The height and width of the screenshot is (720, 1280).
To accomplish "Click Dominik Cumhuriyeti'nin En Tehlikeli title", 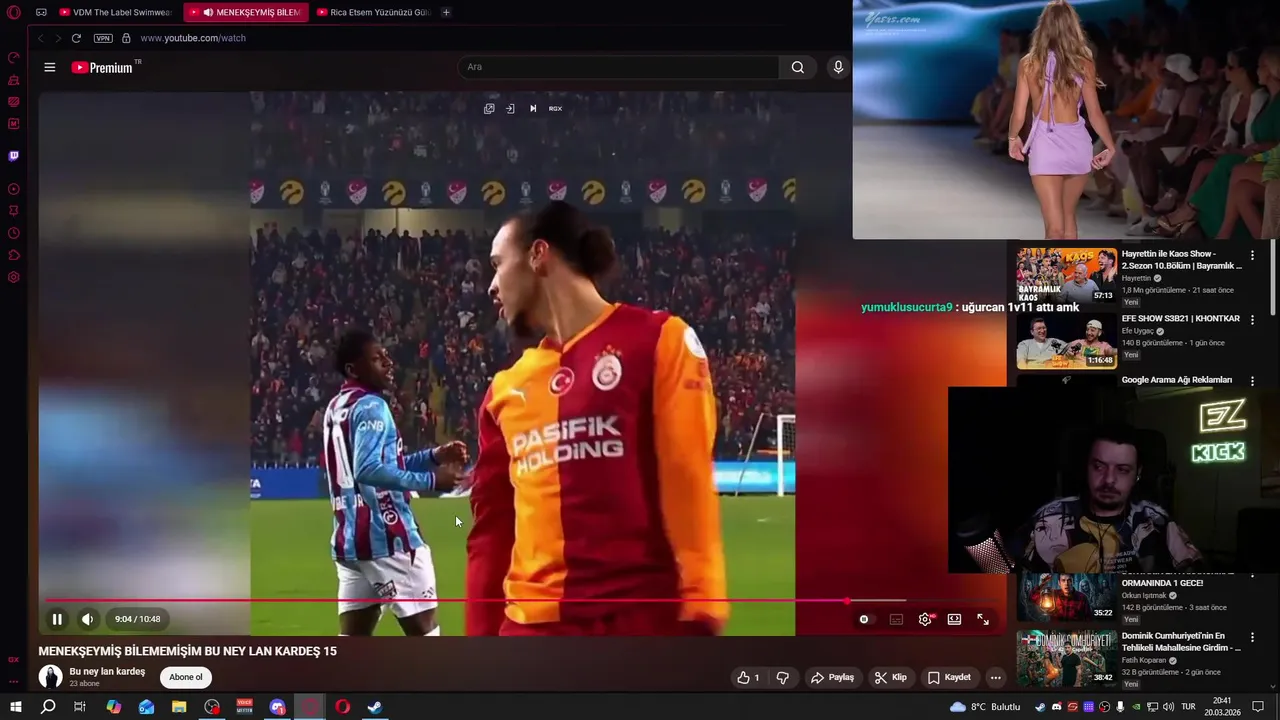I will pos(1180,641).
